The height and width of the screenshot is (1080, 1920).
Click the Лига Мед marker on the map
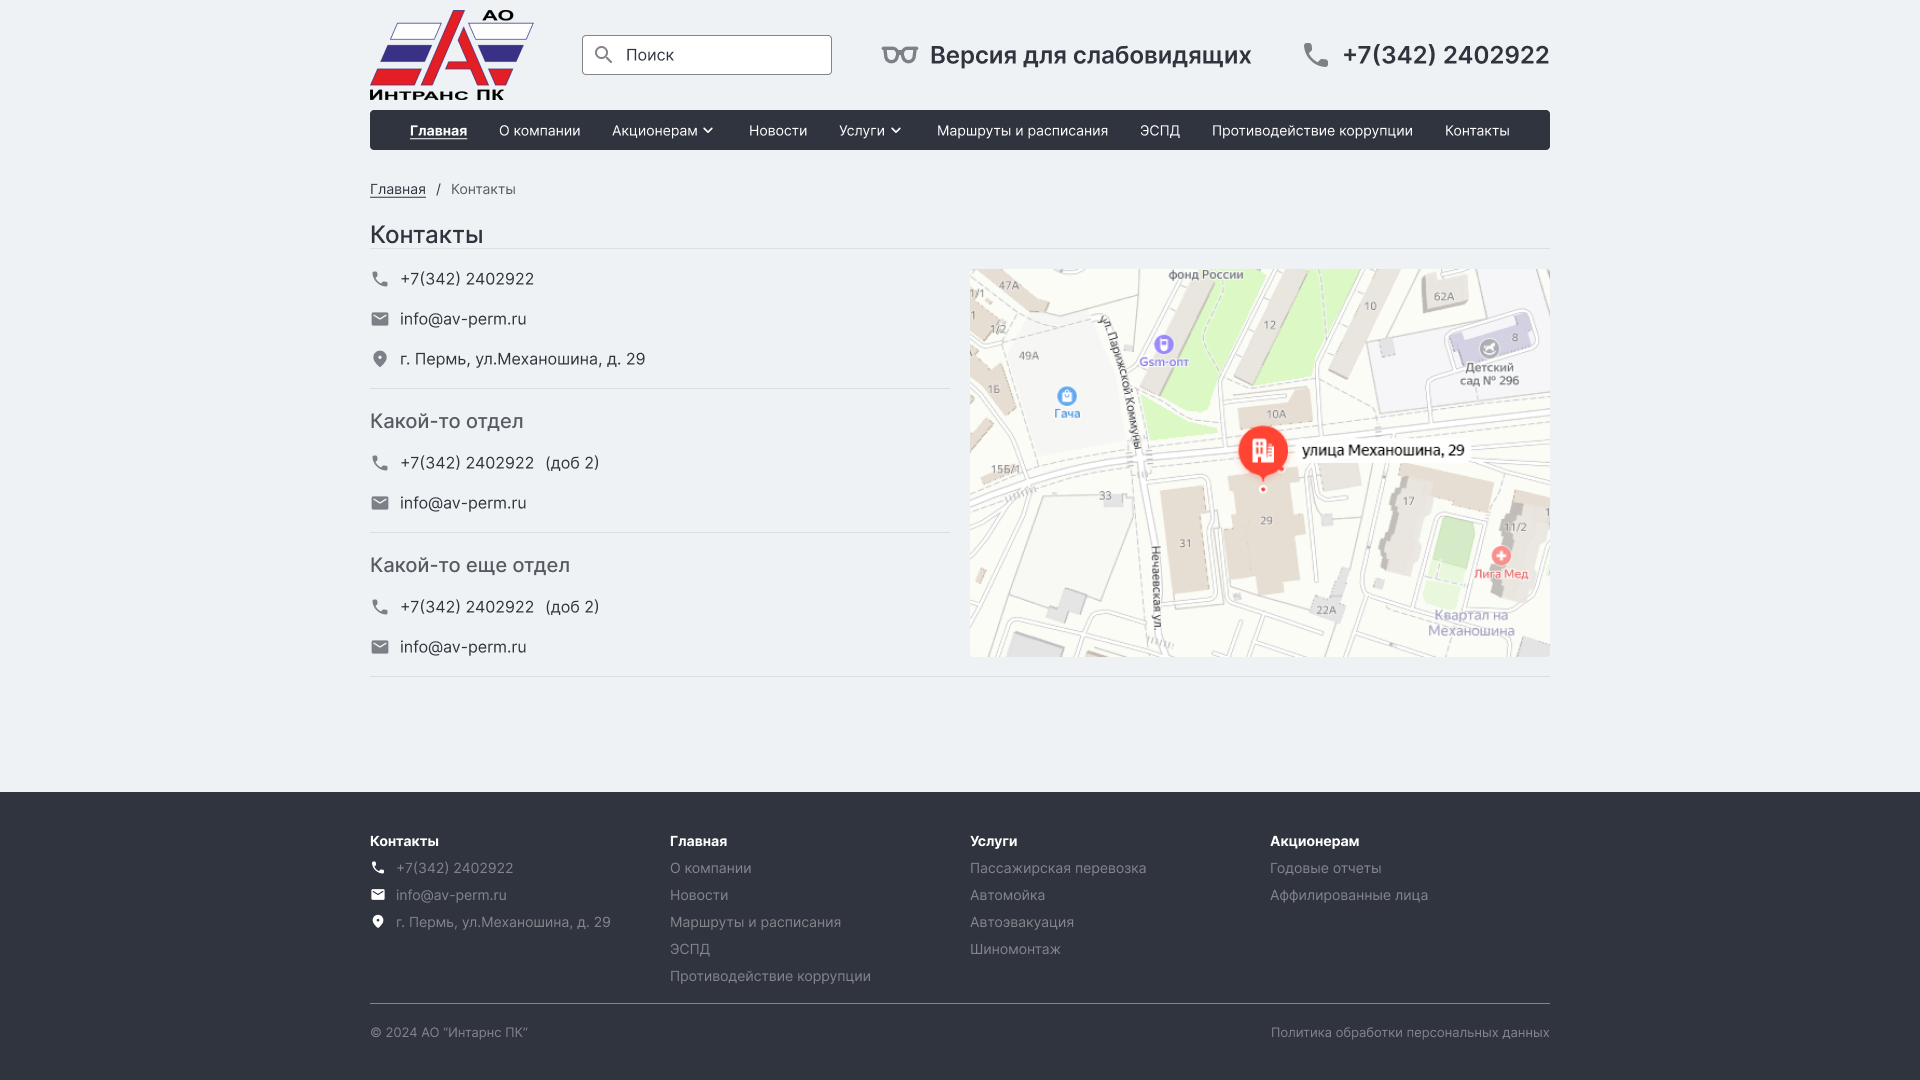point(1501,556)
